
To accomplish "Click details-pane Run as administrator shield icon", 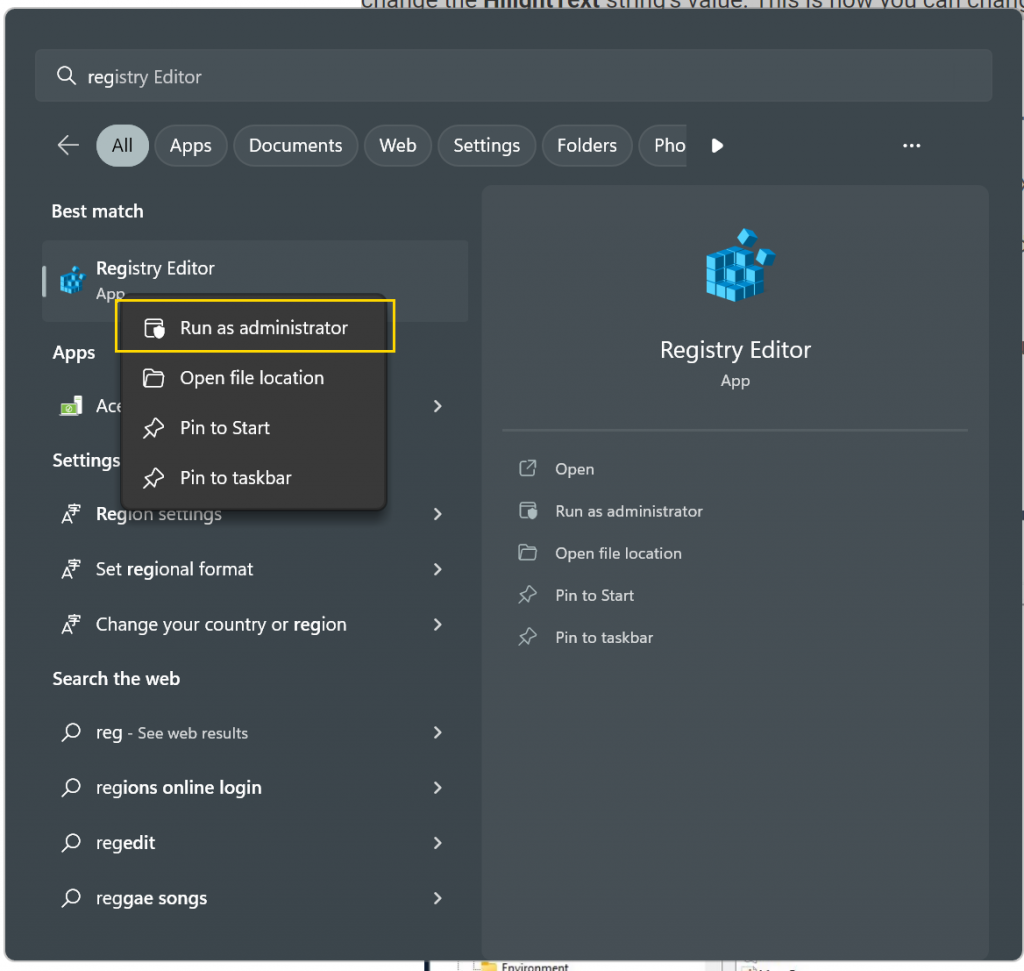I will click(x=528, y=511).
